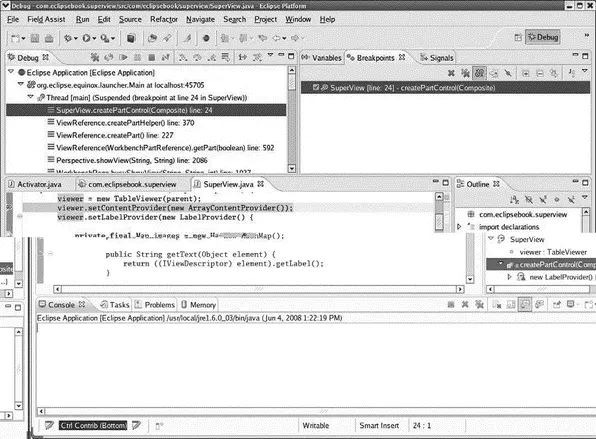Click the Ctrl Contrib (Bottom) status item
The height and width of the screenshot is (439, 596).
coord(93,425)
